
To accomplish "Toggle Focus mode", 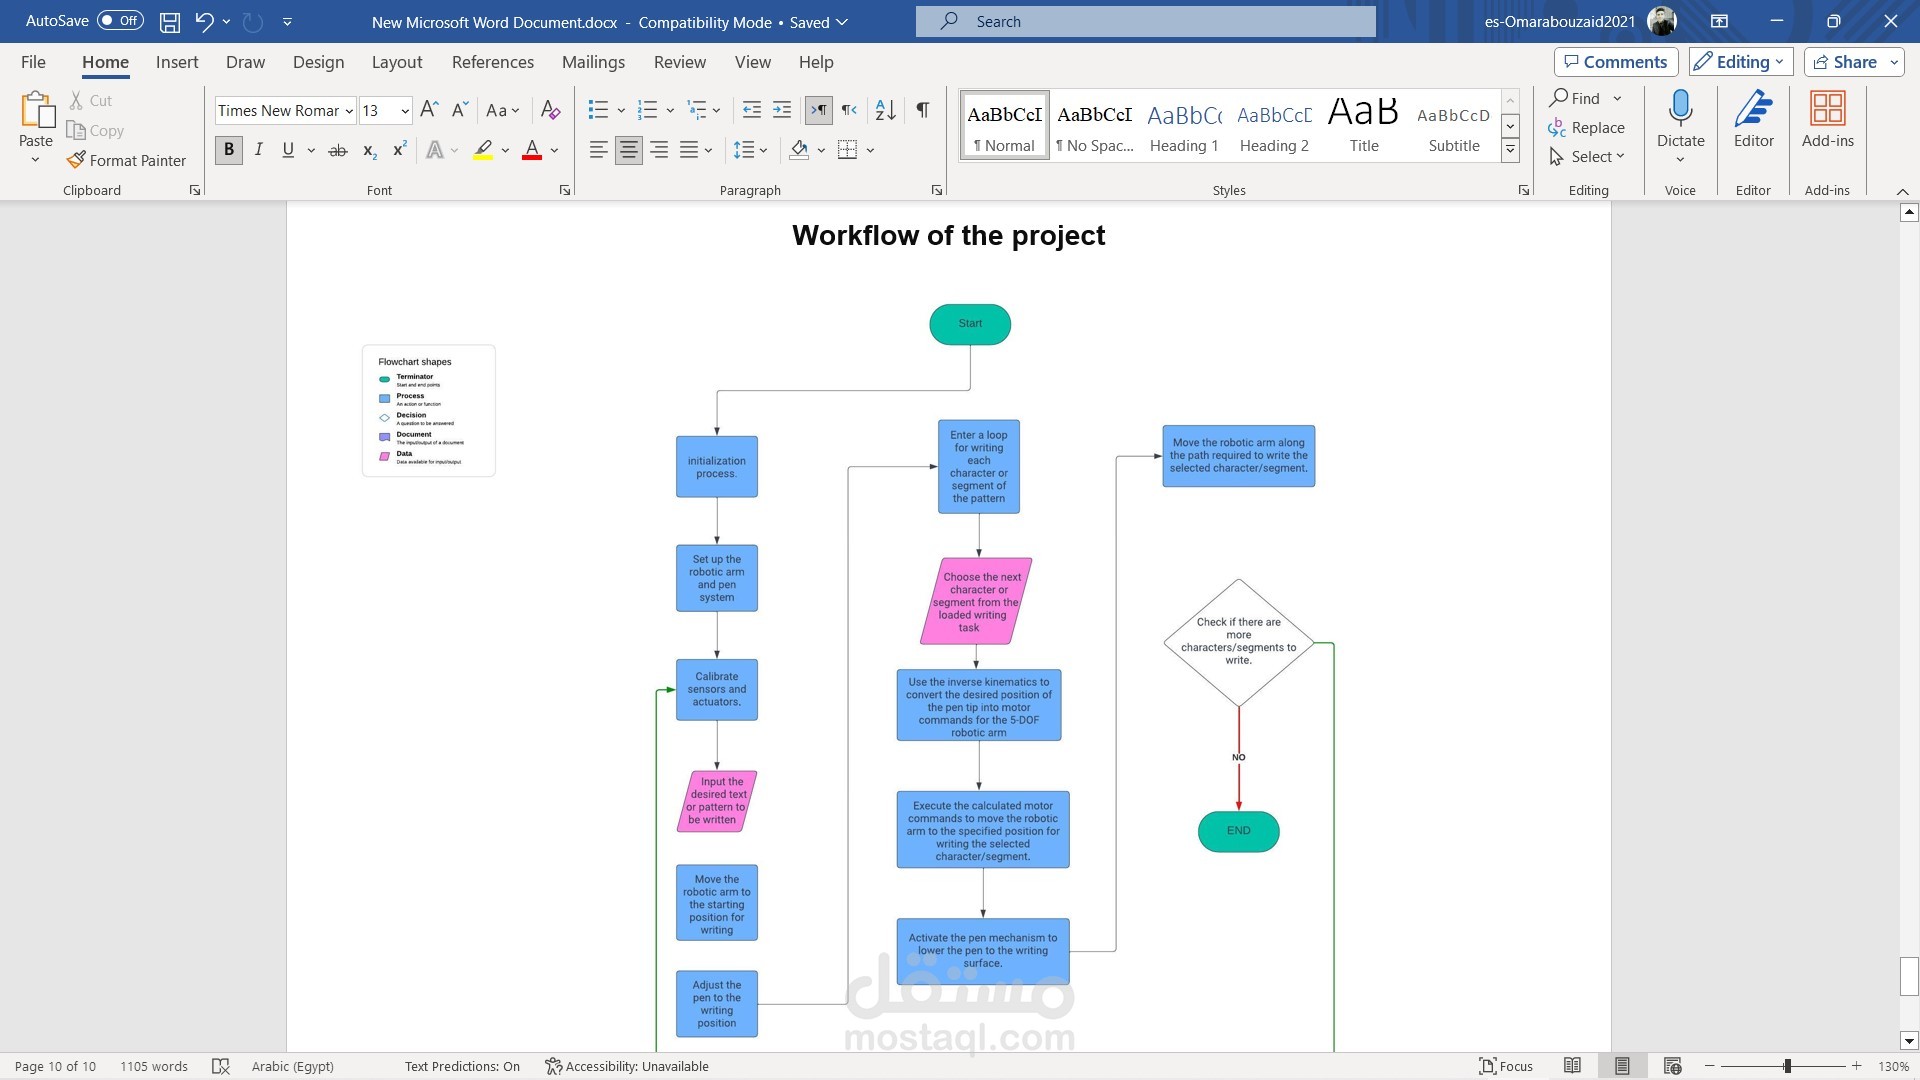I will (x=1506, y=1066).
